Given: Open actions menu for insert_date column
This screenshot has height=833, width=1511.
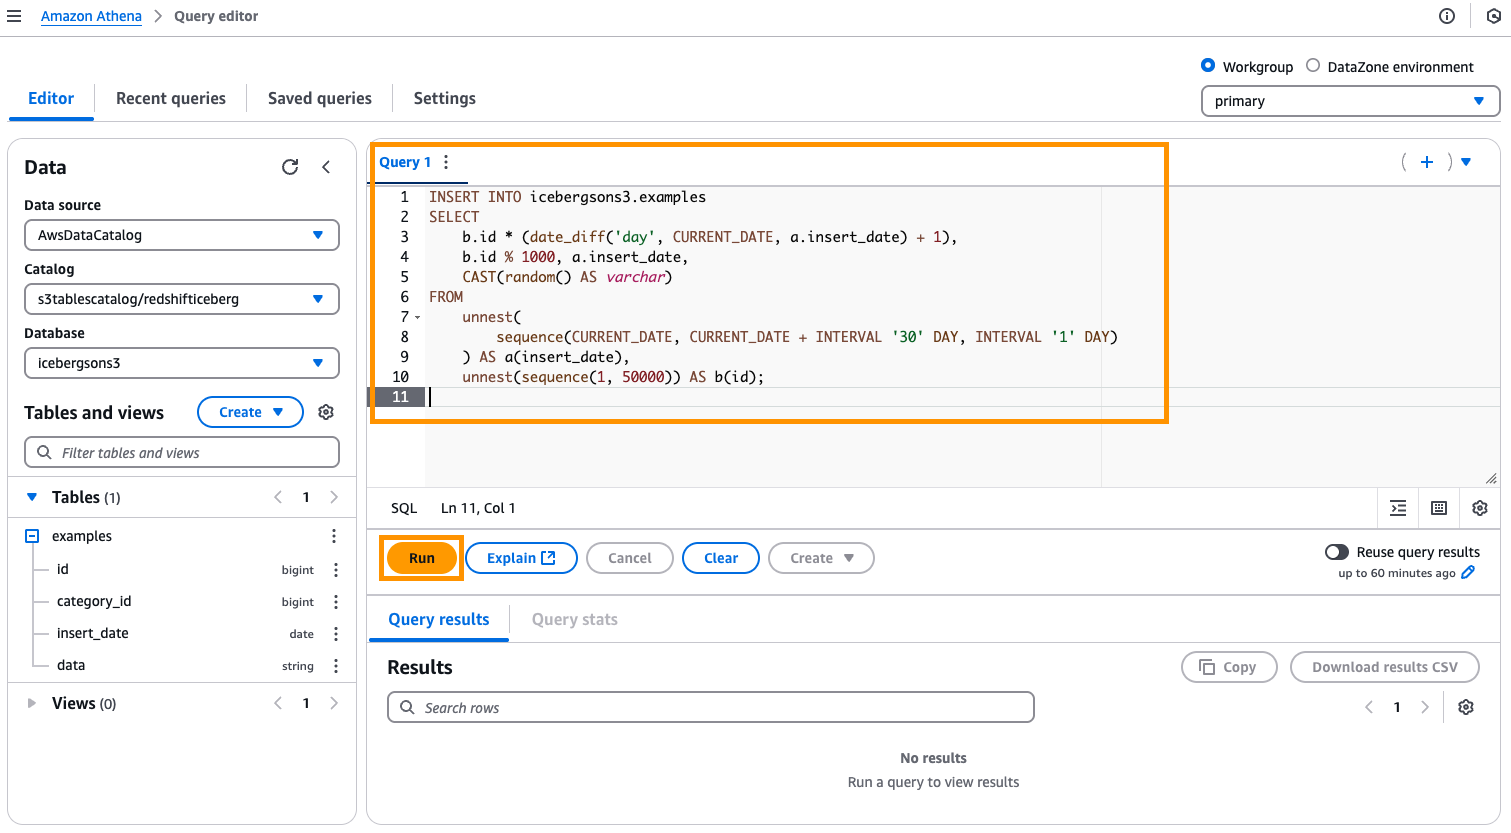Looking at the screenshot, I should 336,634.
